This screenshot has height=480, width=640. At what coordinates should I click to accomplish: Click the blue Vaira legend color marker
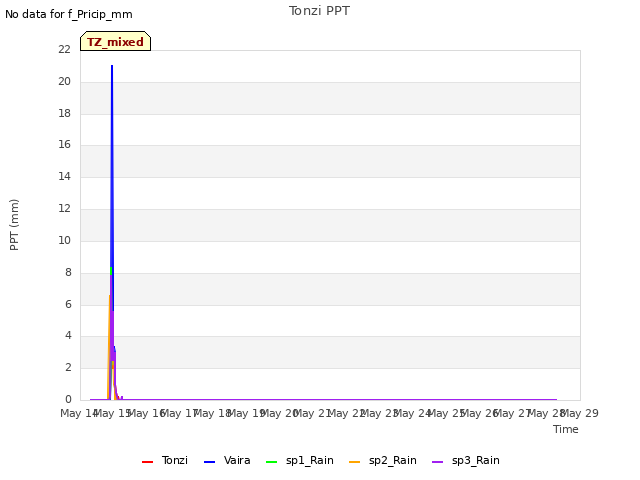[x=209, y=462]
